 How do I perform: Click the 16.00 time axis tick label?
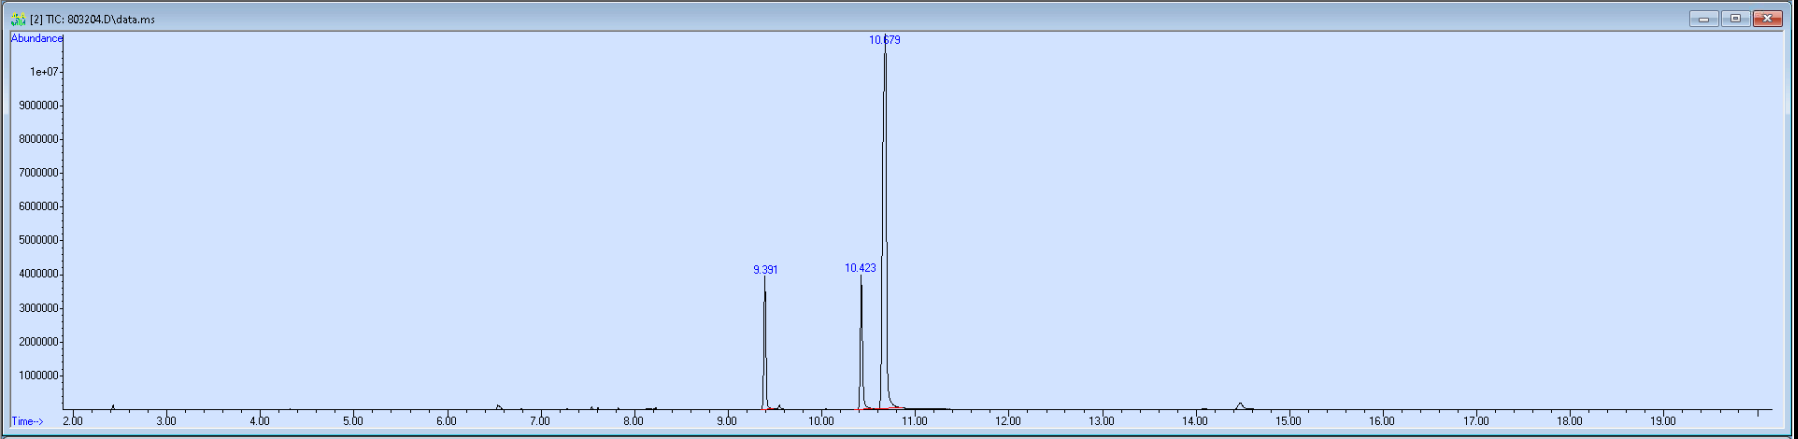tap(1382, 422)
